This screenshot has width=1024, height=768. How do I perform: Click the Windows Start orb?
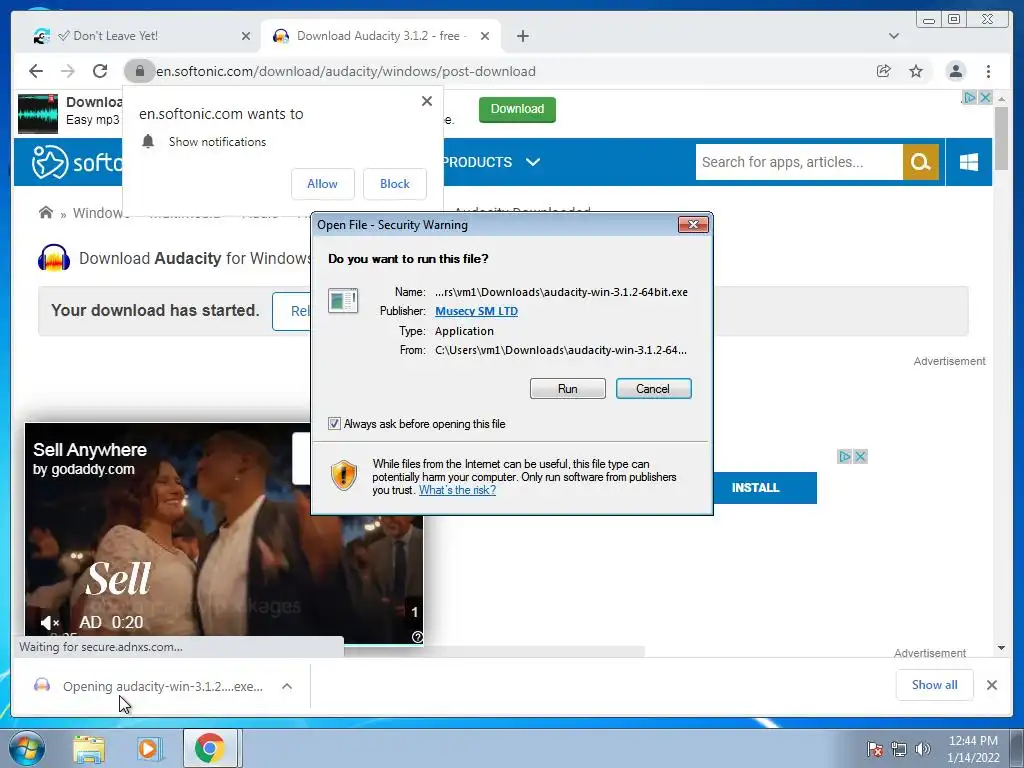(26, 748)
